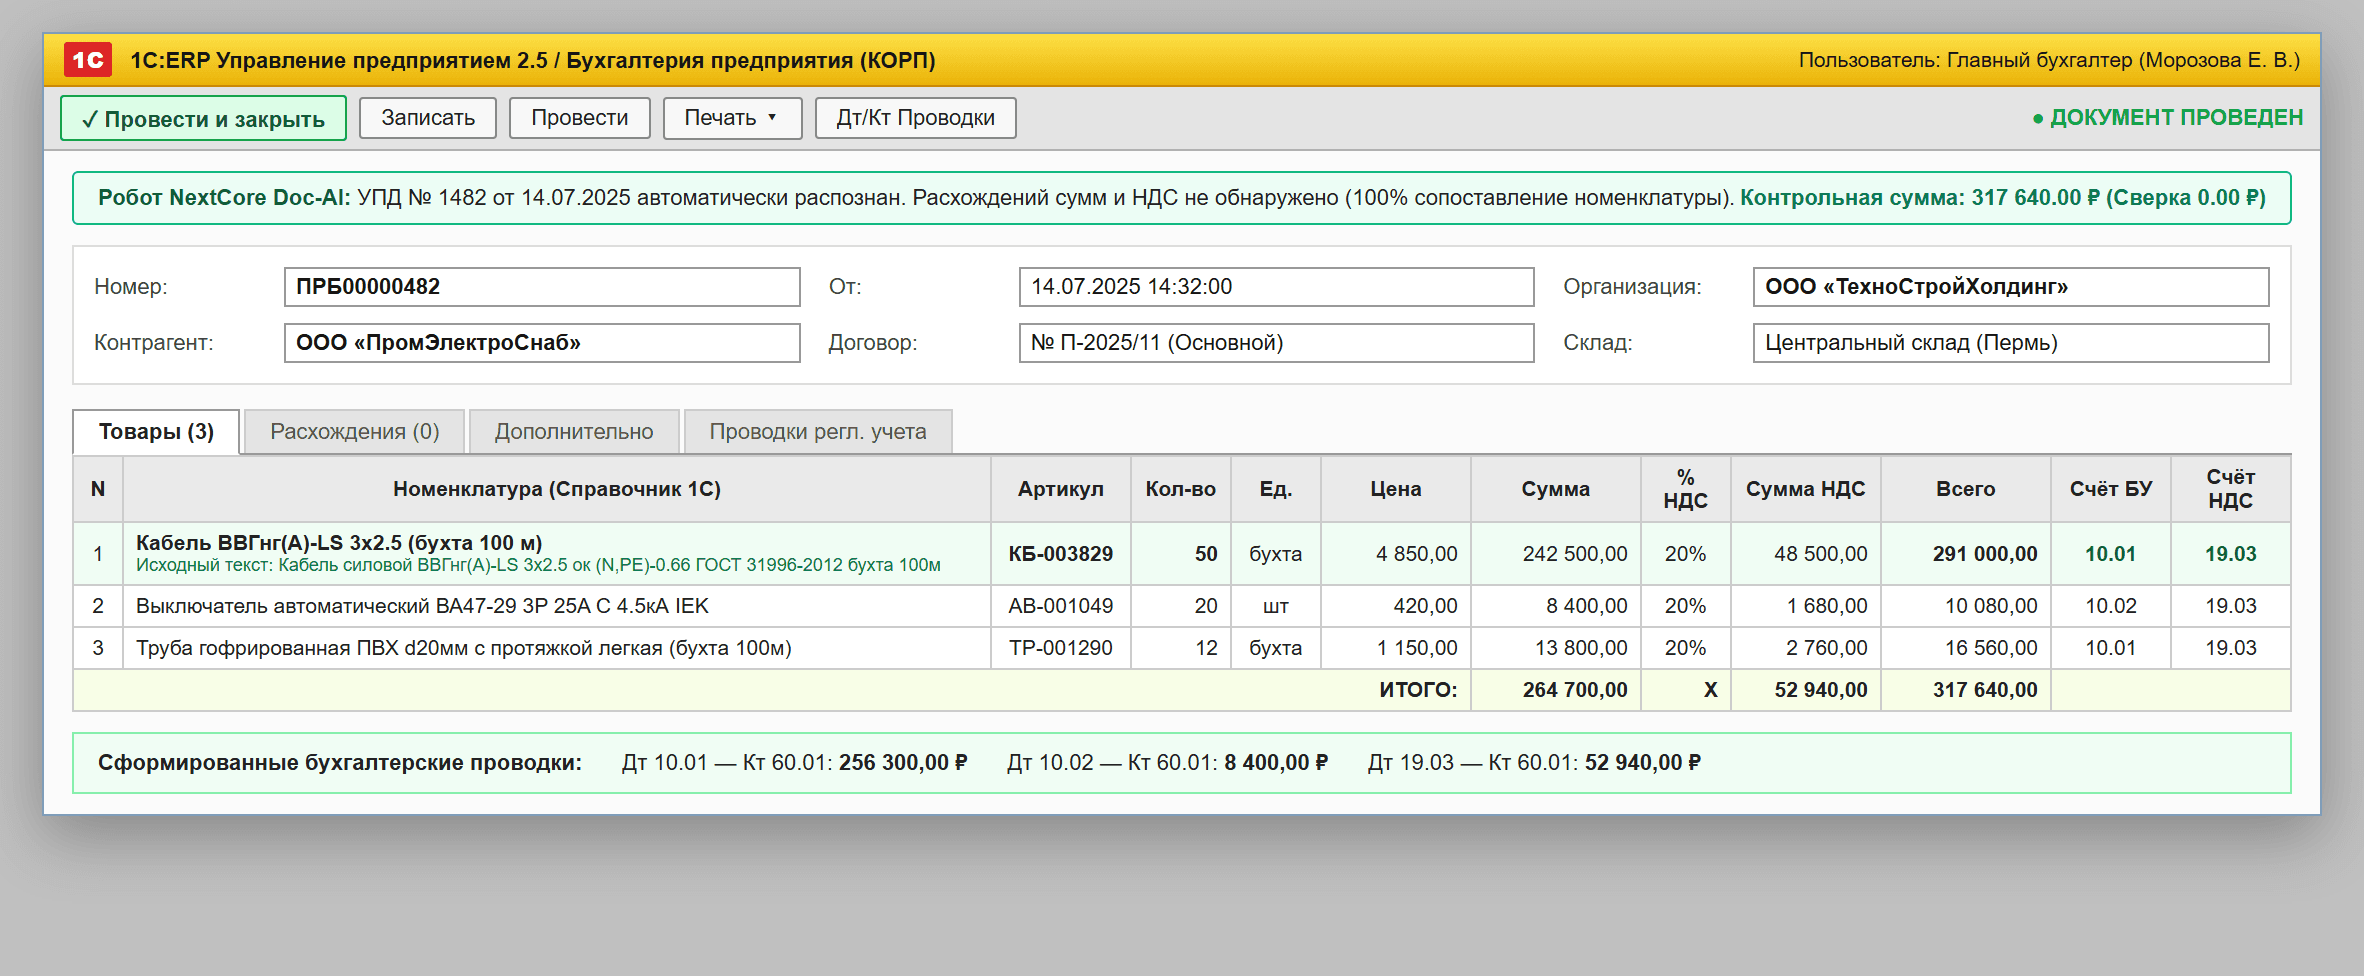Screen dimensions: 2364x976
Task: Click the Контрагент field ПромЭлектроСнаб
Action: 542,343
